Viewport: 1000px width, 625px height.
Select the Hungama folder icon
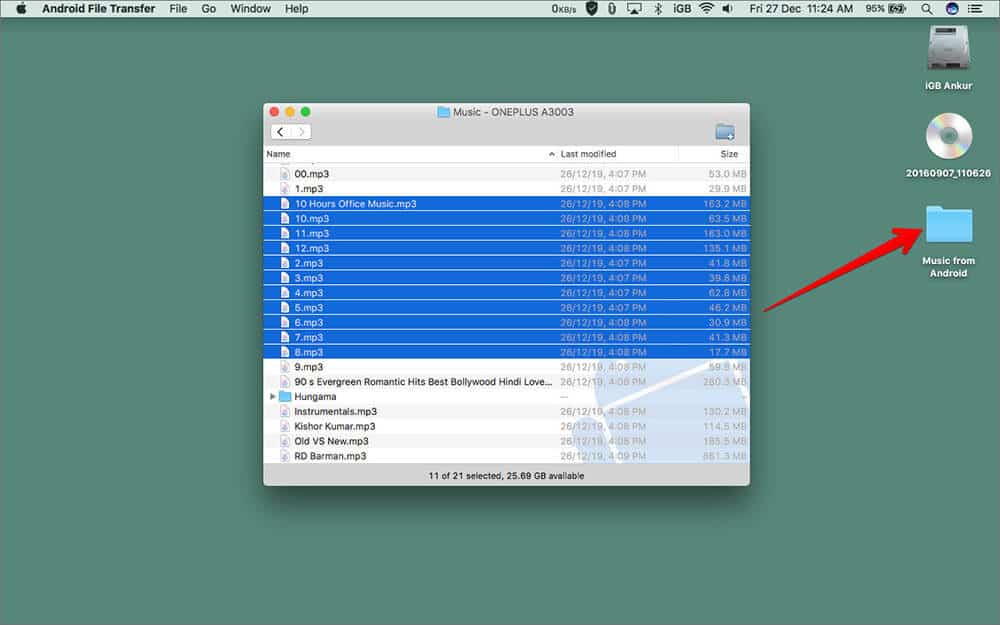pos(285,397)
